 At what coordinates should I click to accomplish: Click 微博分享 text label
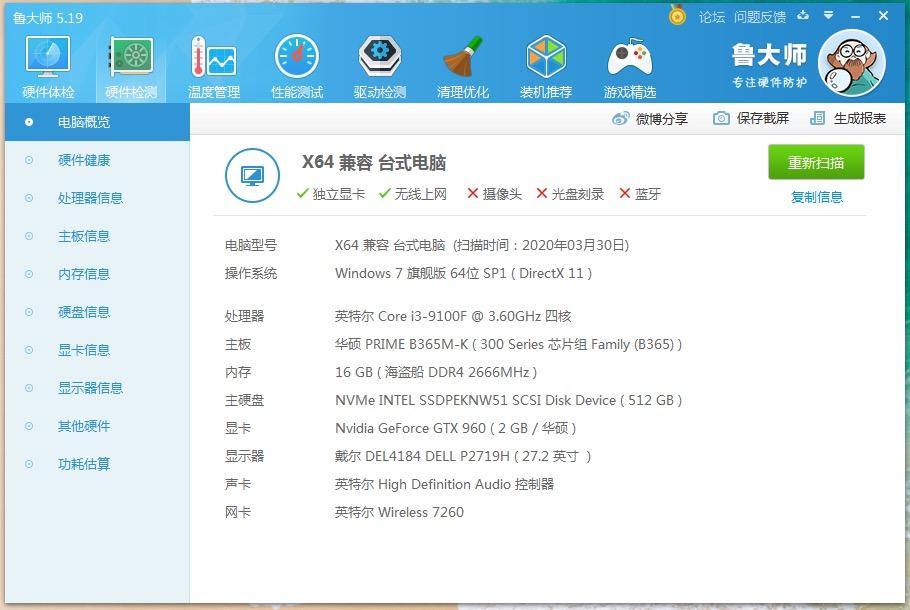pos(662,119)
